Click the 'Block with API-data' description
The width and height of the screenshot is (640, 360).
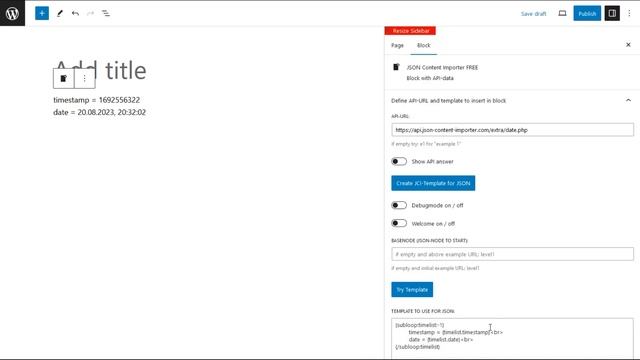(x=430, y=78)
